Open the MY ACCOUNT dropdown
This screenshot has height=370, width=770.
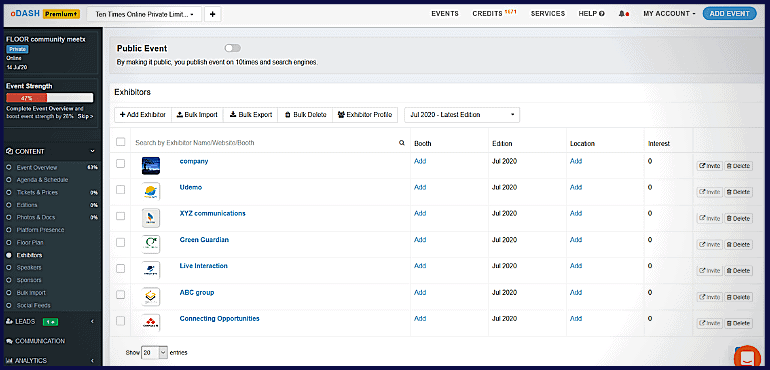pos(669,14)
